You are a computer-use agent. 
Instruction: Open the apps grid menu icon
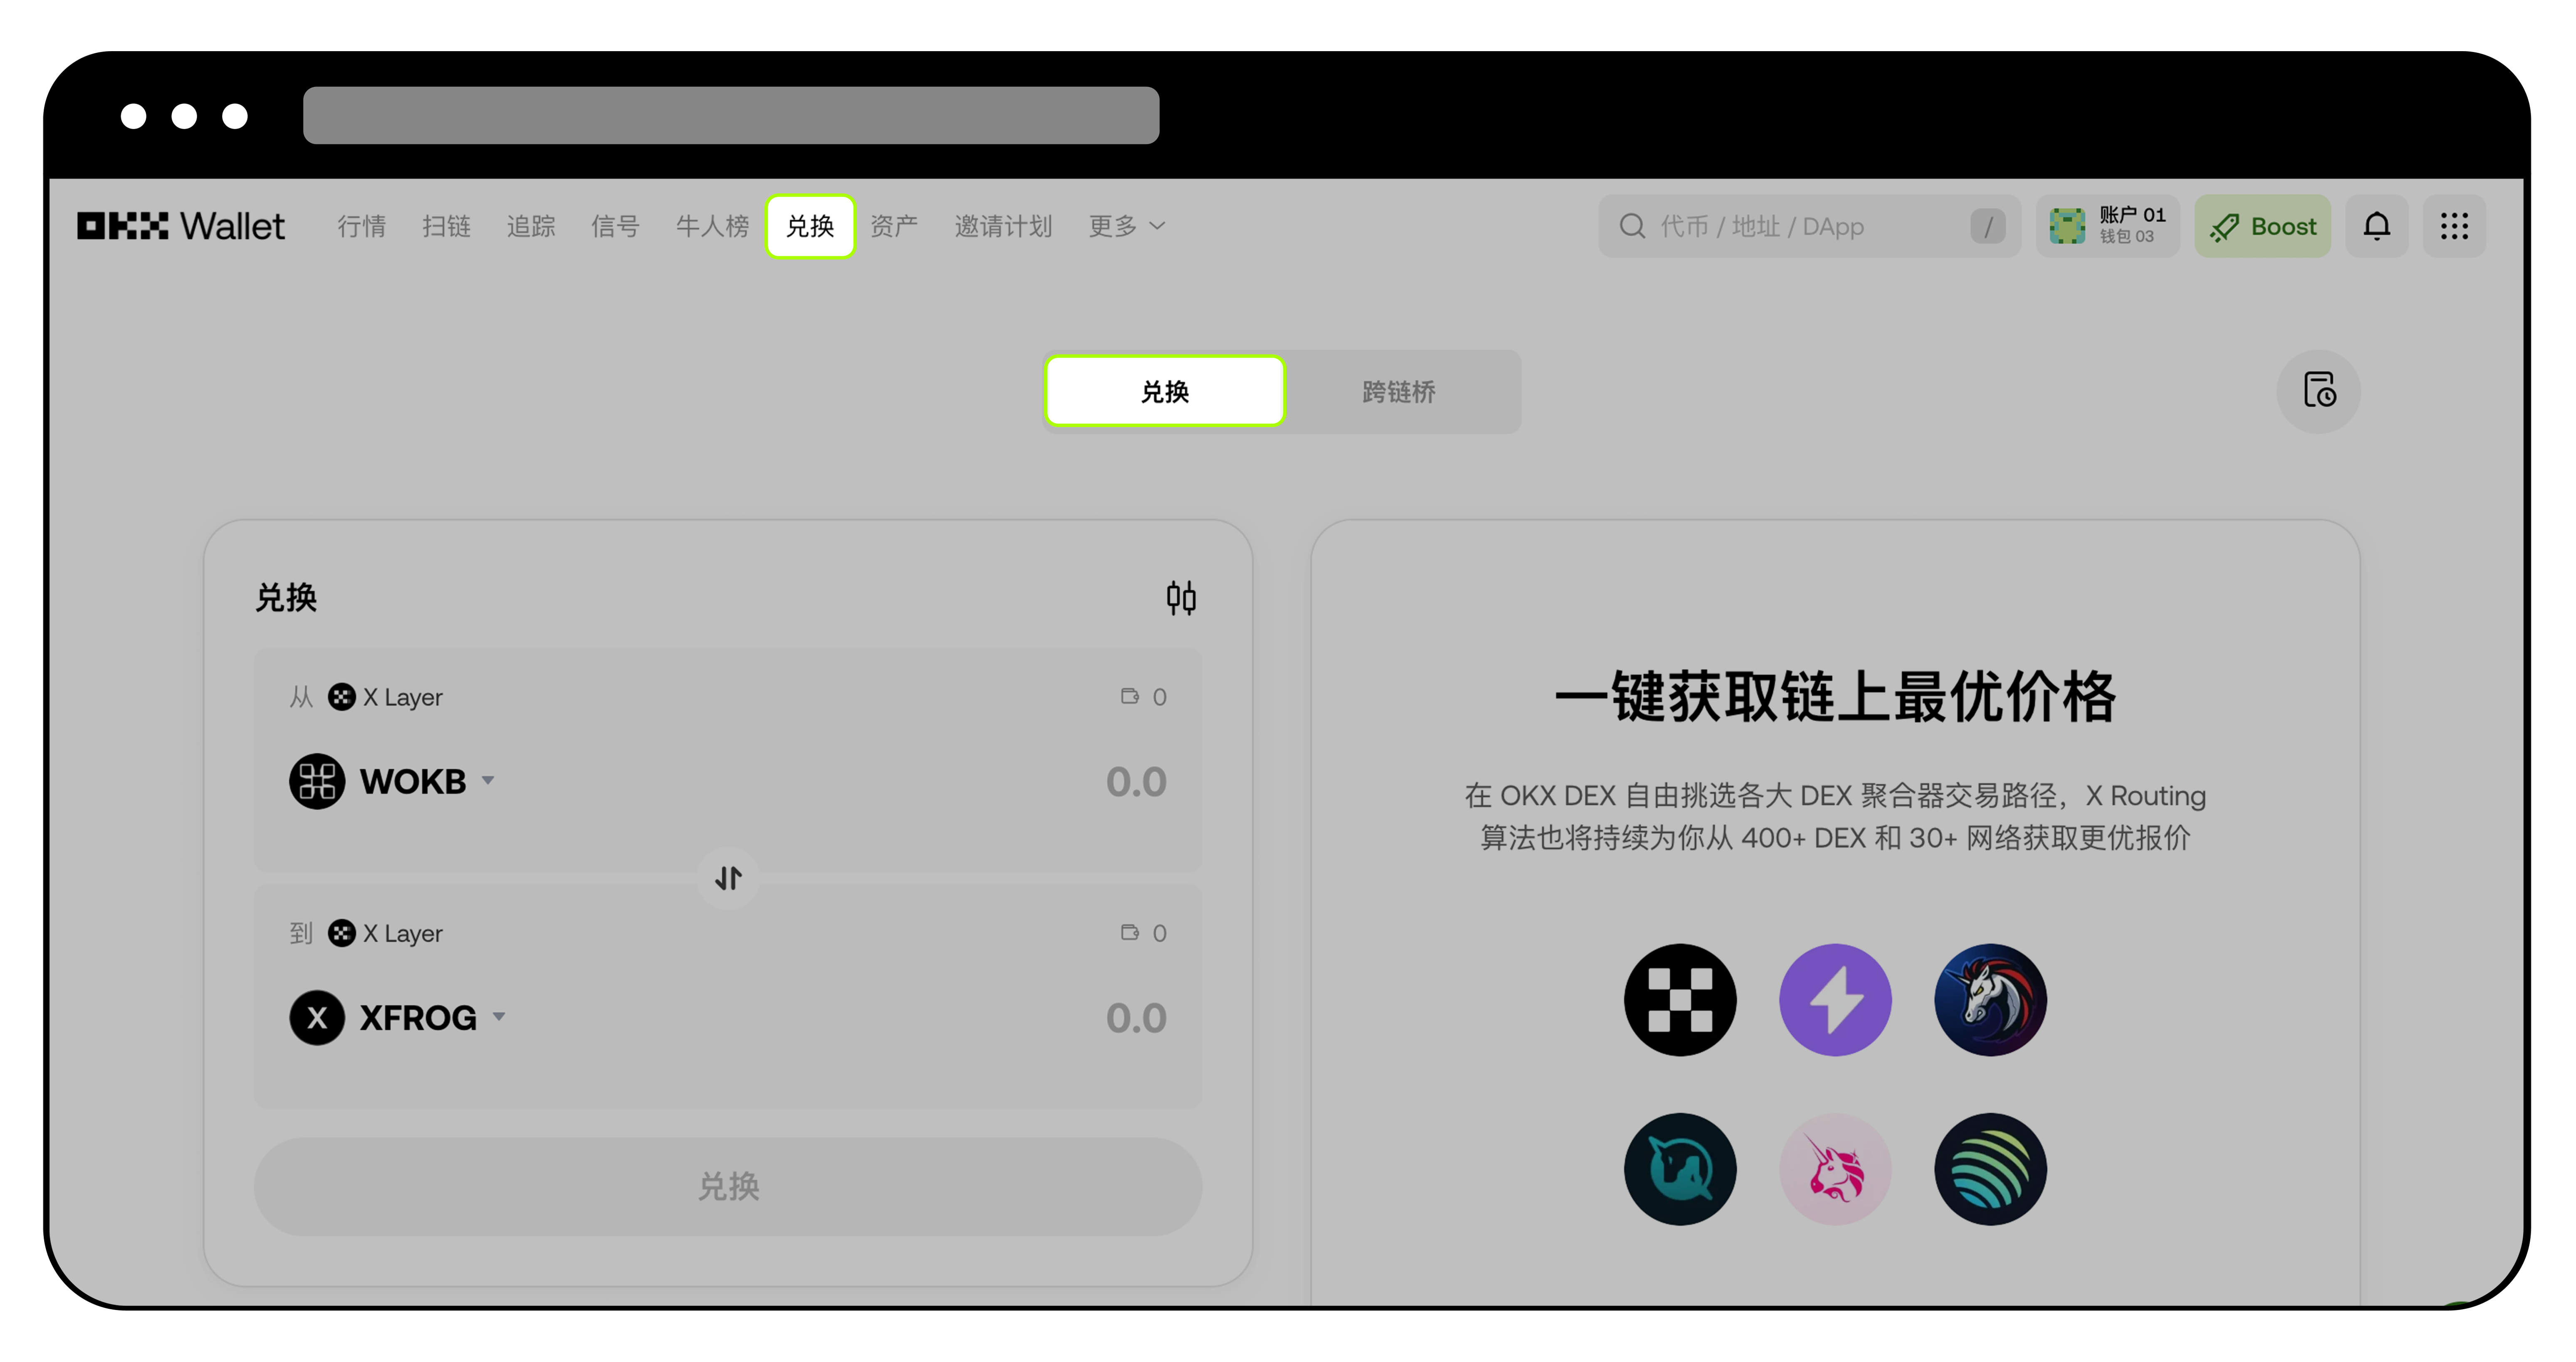point(2454,226)
